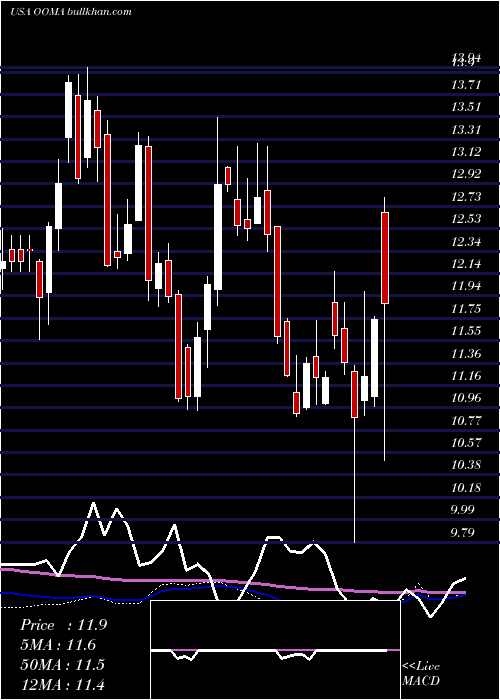Click the 13.51 price axis label
The width and height of the screenshot is (500, 700).
coord(466,107)
